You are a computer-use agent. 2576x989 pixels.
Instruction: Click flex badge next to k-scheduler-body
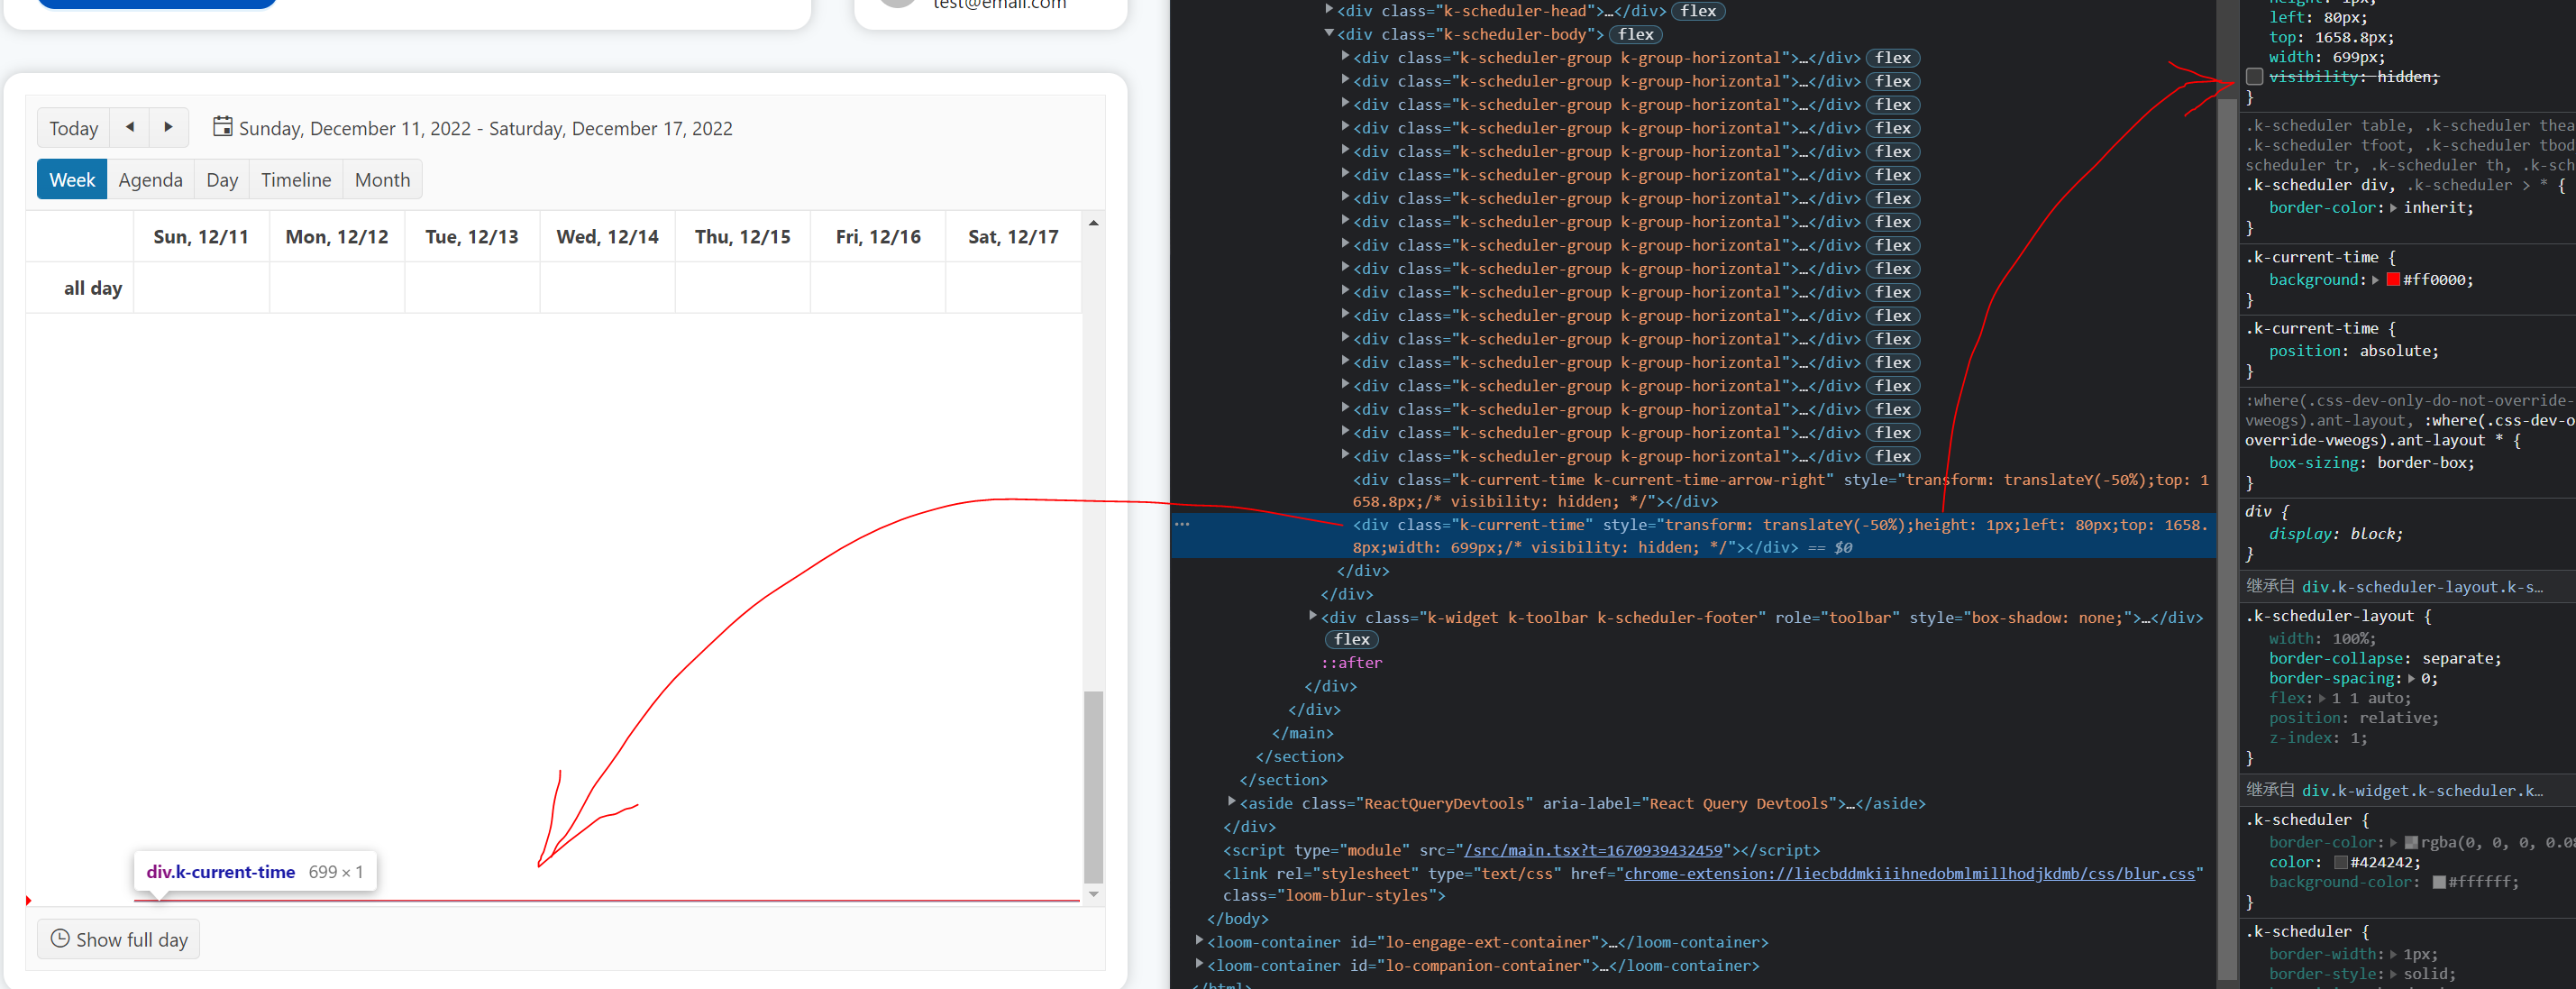[x=1635, y=34]
